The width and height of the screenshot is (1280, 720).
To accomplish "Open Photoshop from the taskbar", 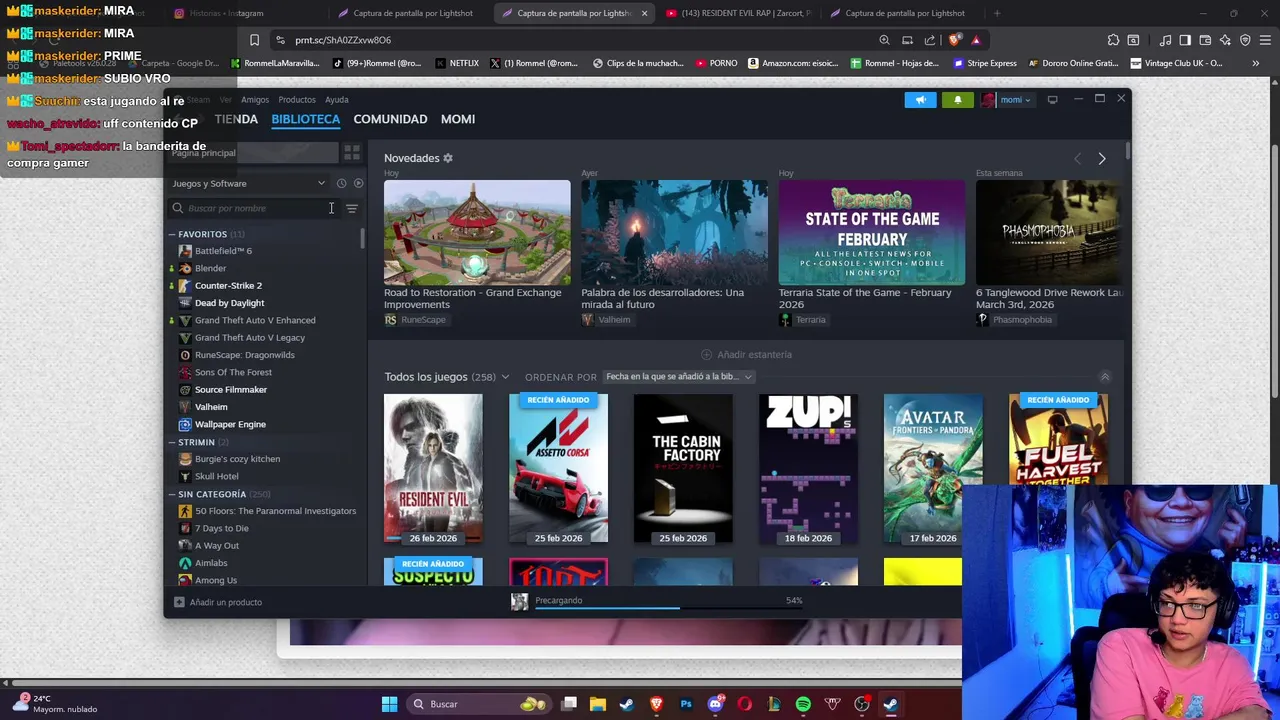I will pyautogui.click(x=686, y=704).
